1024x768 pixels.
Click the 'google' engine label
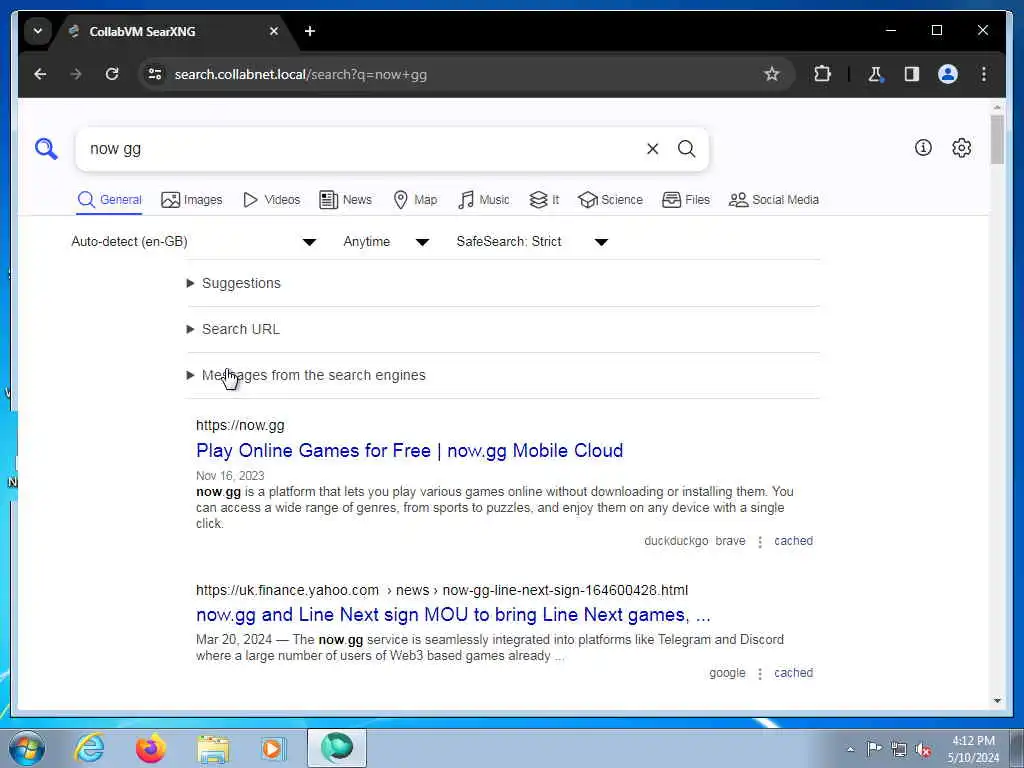728,673
